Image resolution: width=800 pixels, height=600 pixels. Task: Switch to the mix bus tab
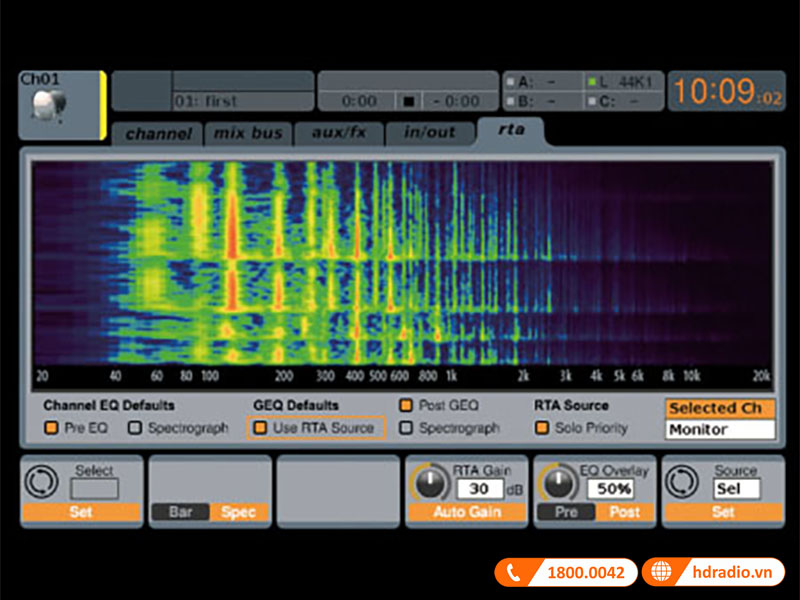click(x=248, y=133)
